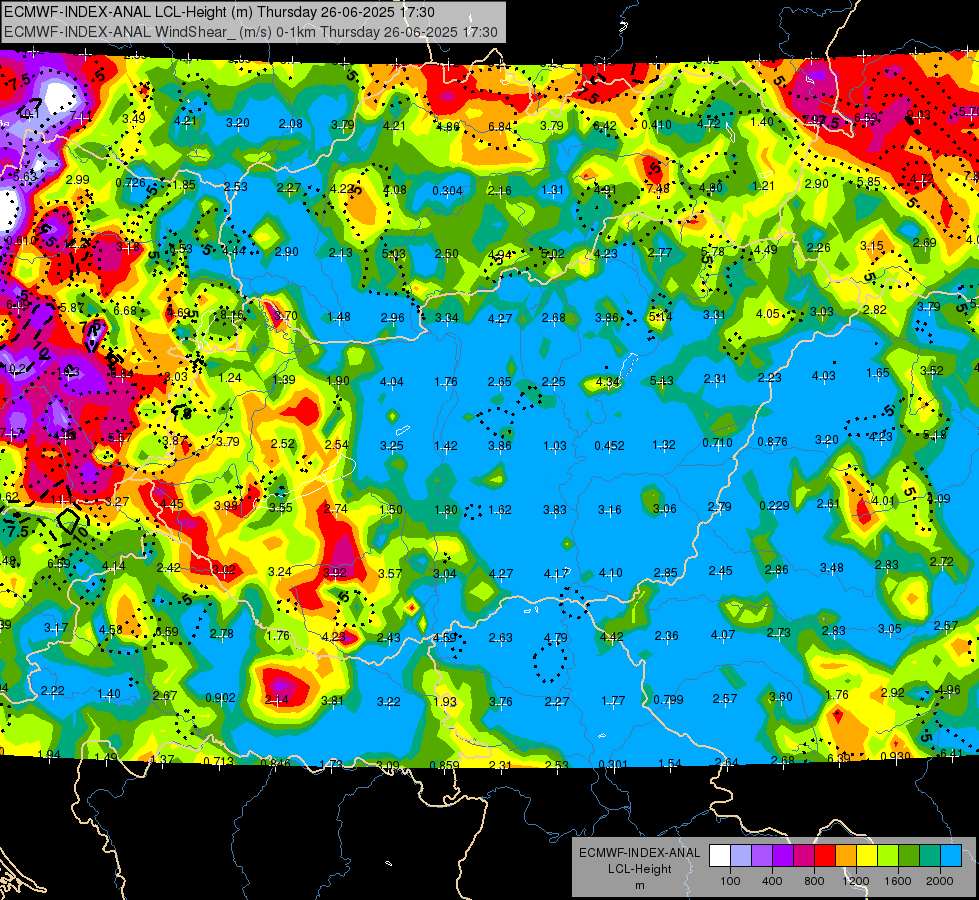Click the legend label '100'
979x900 pixels.
pos(730,881)
